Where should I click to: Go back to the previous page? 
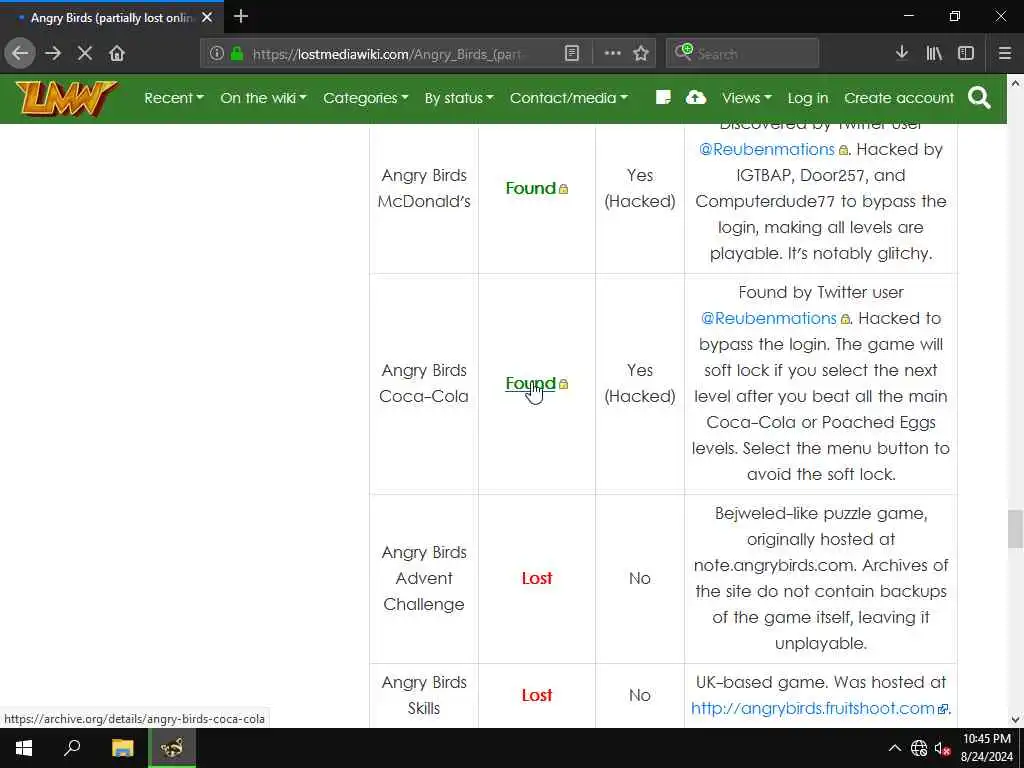(x=20, y=53)
